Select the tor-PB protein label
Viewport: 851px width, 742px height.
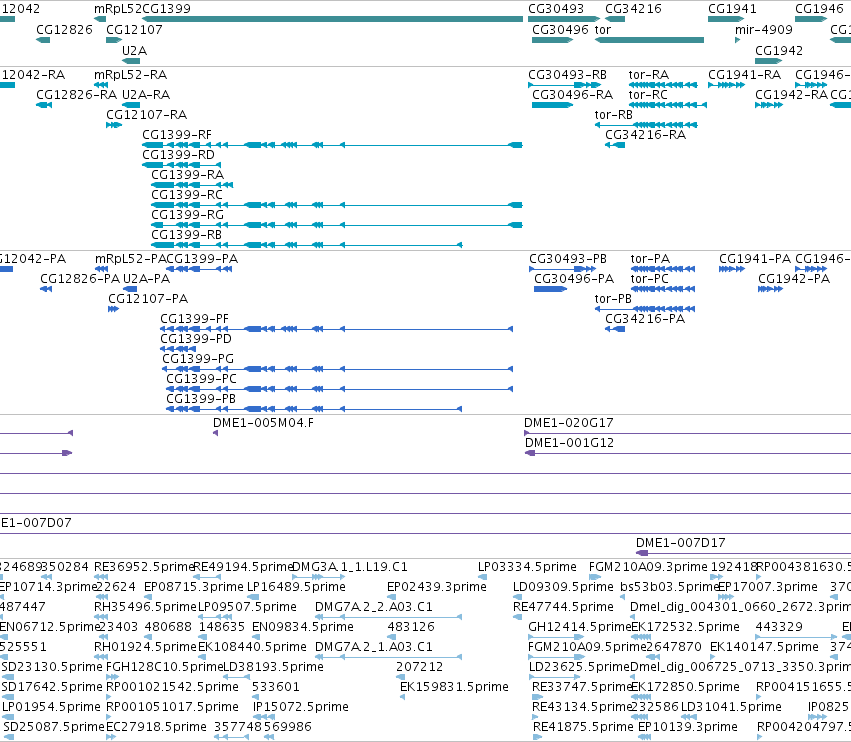click(613, 299)
